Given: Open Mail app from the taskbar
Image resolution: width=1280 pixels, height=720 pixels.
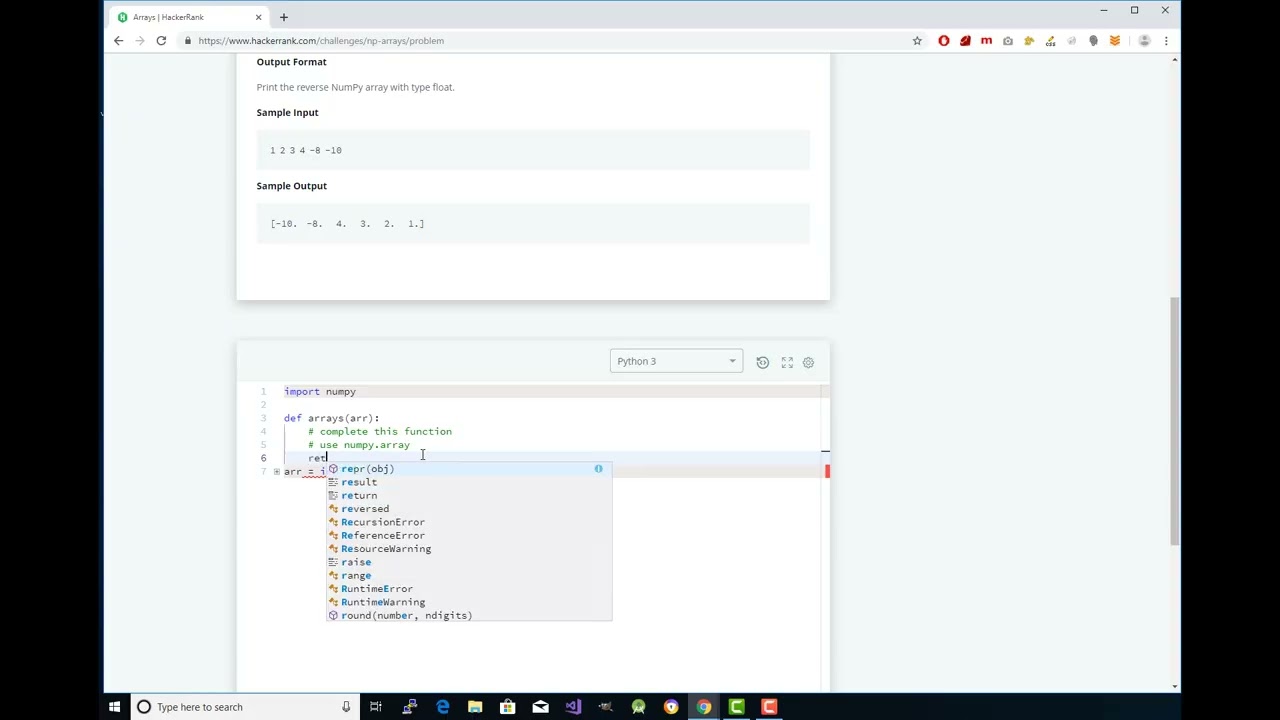Looking at the screenshot, I should click(540, 707).
